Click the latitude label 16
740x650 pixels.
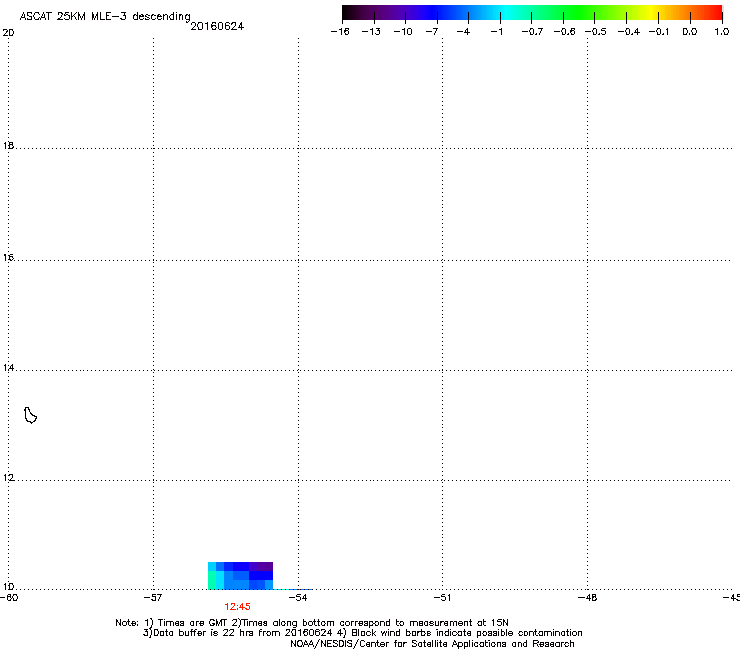tap(8, 257)
